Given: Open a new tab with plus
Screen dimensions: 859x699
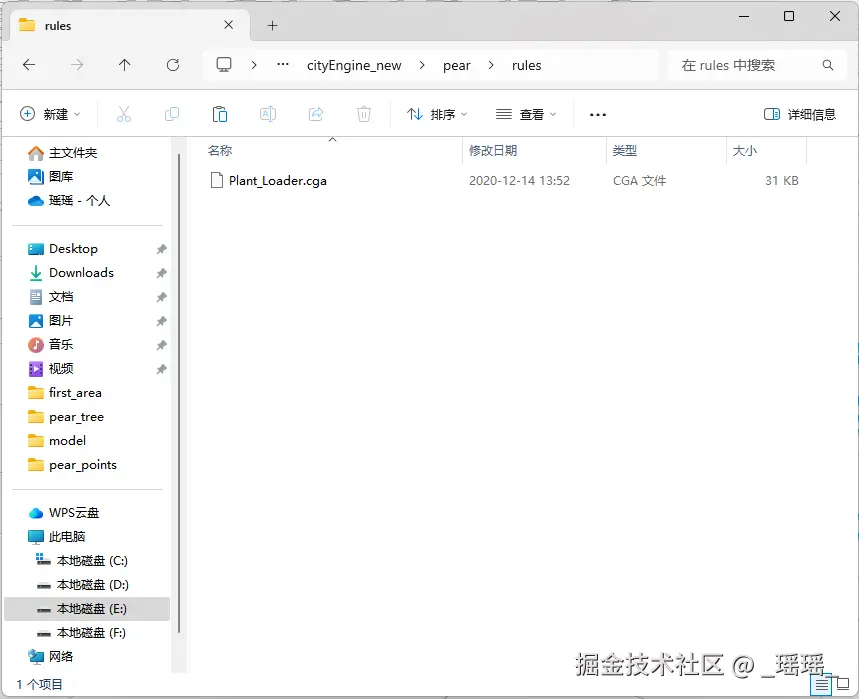Looking at the screenshot, I should click(272, 25).
